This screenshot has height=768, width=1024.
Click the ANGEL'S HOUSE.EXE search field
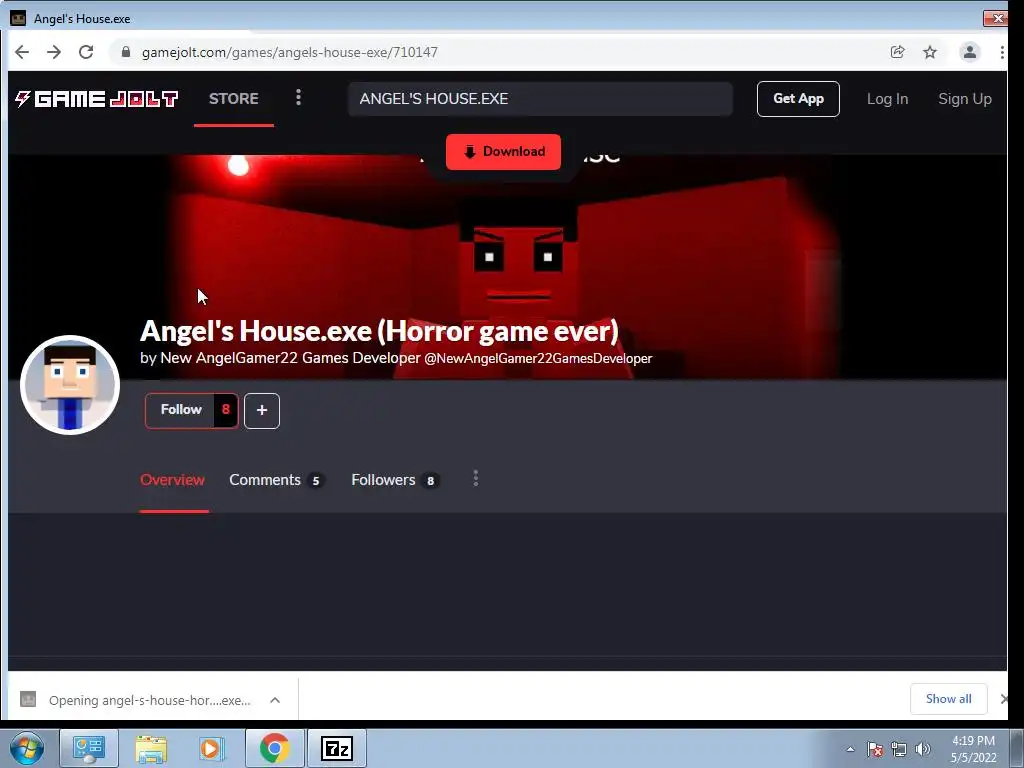[540, 99]
